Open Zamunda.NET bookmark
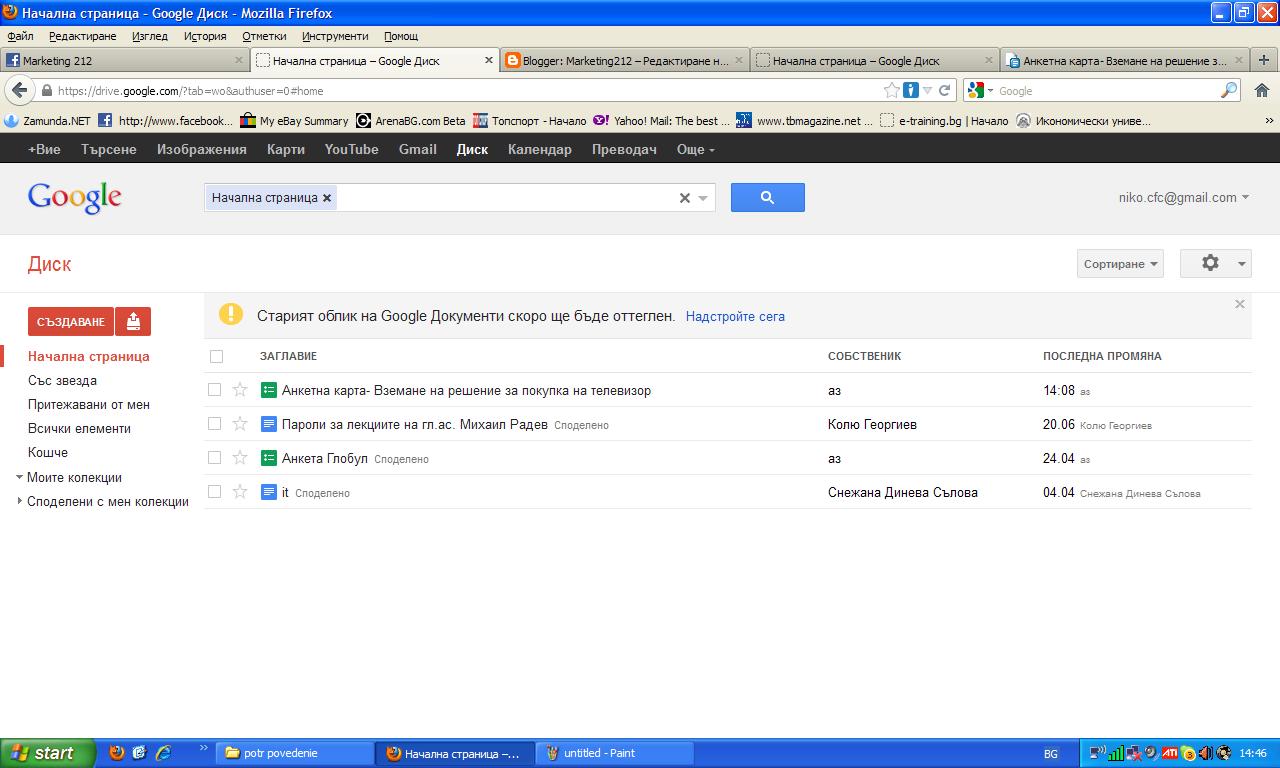 click(x=48, y=121)
